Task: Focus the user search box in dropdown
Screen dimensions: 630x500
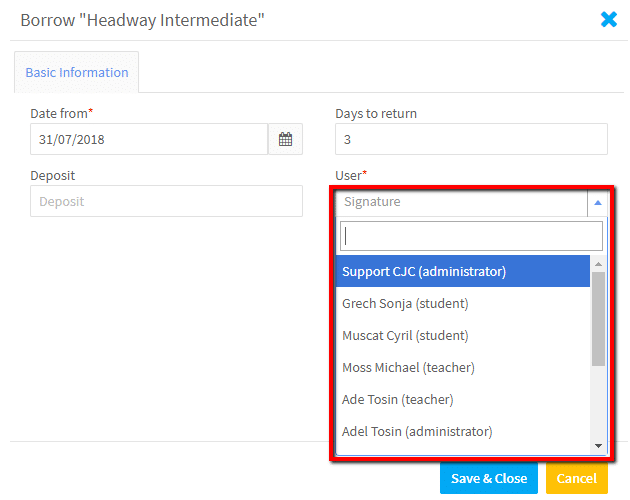Action: tap(471, 236)
